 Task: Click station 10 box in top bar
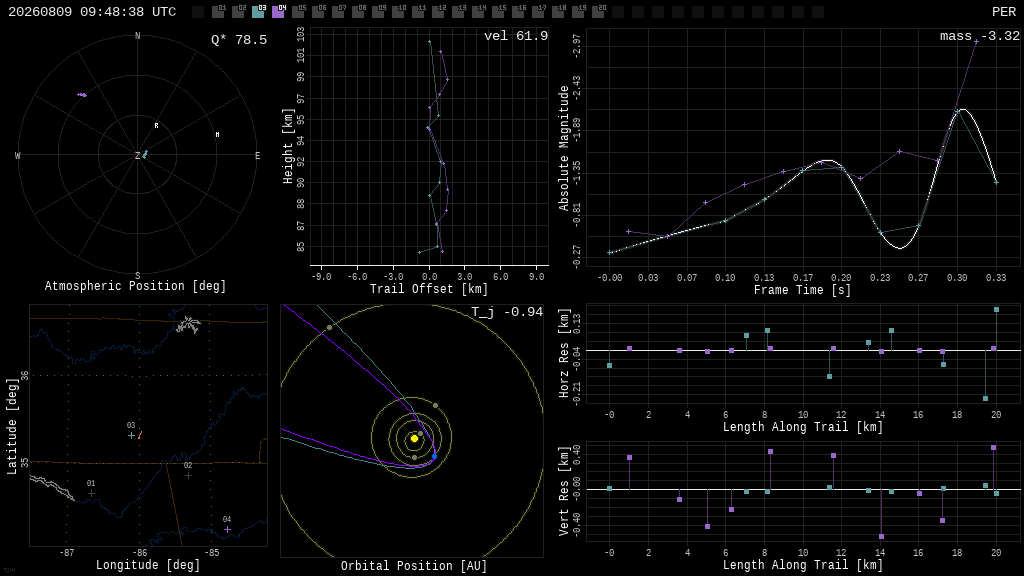tap(398, 12)
